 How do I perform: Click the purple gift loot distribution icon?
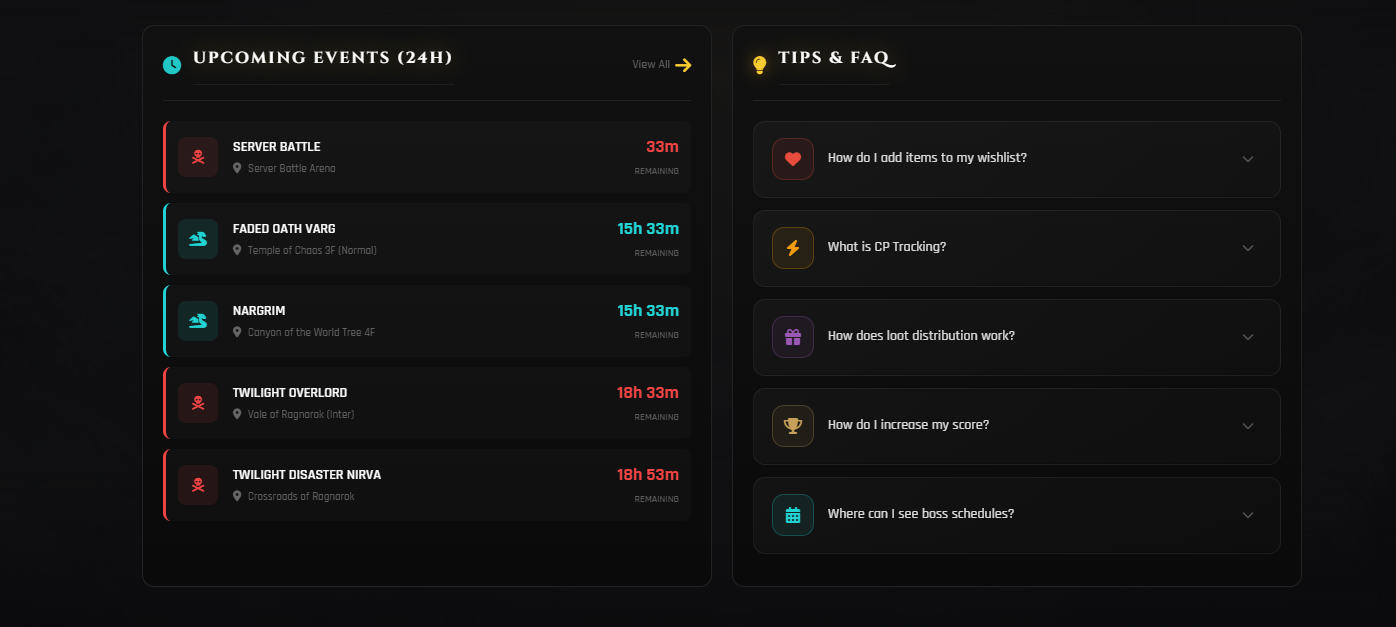click(x=793, y=337)
